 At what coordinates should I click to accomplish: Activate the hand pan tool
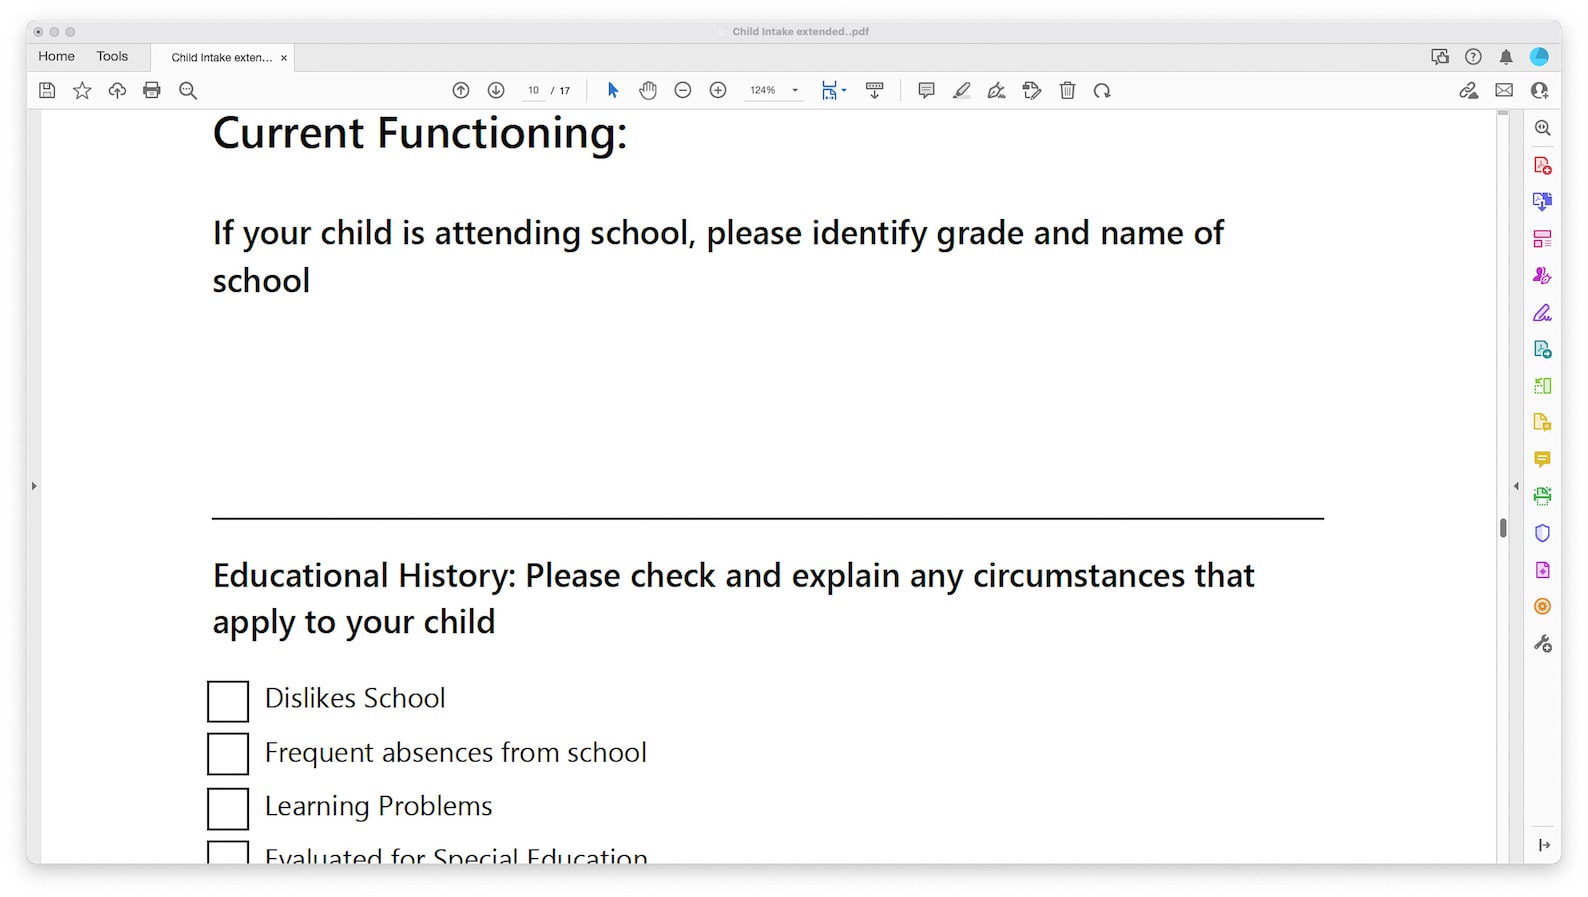click(648, 91)
